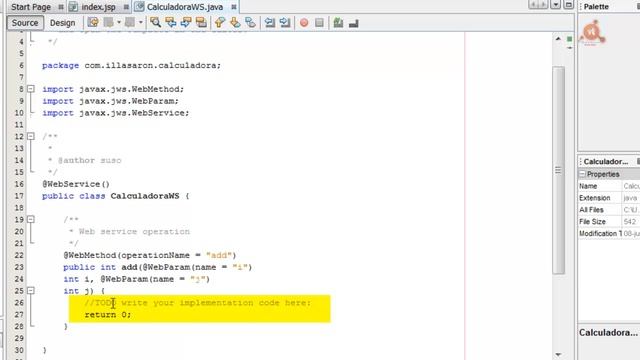Click the File Size value 542
Viewport: 640px width, 360px height.
[x=630, y=222]
